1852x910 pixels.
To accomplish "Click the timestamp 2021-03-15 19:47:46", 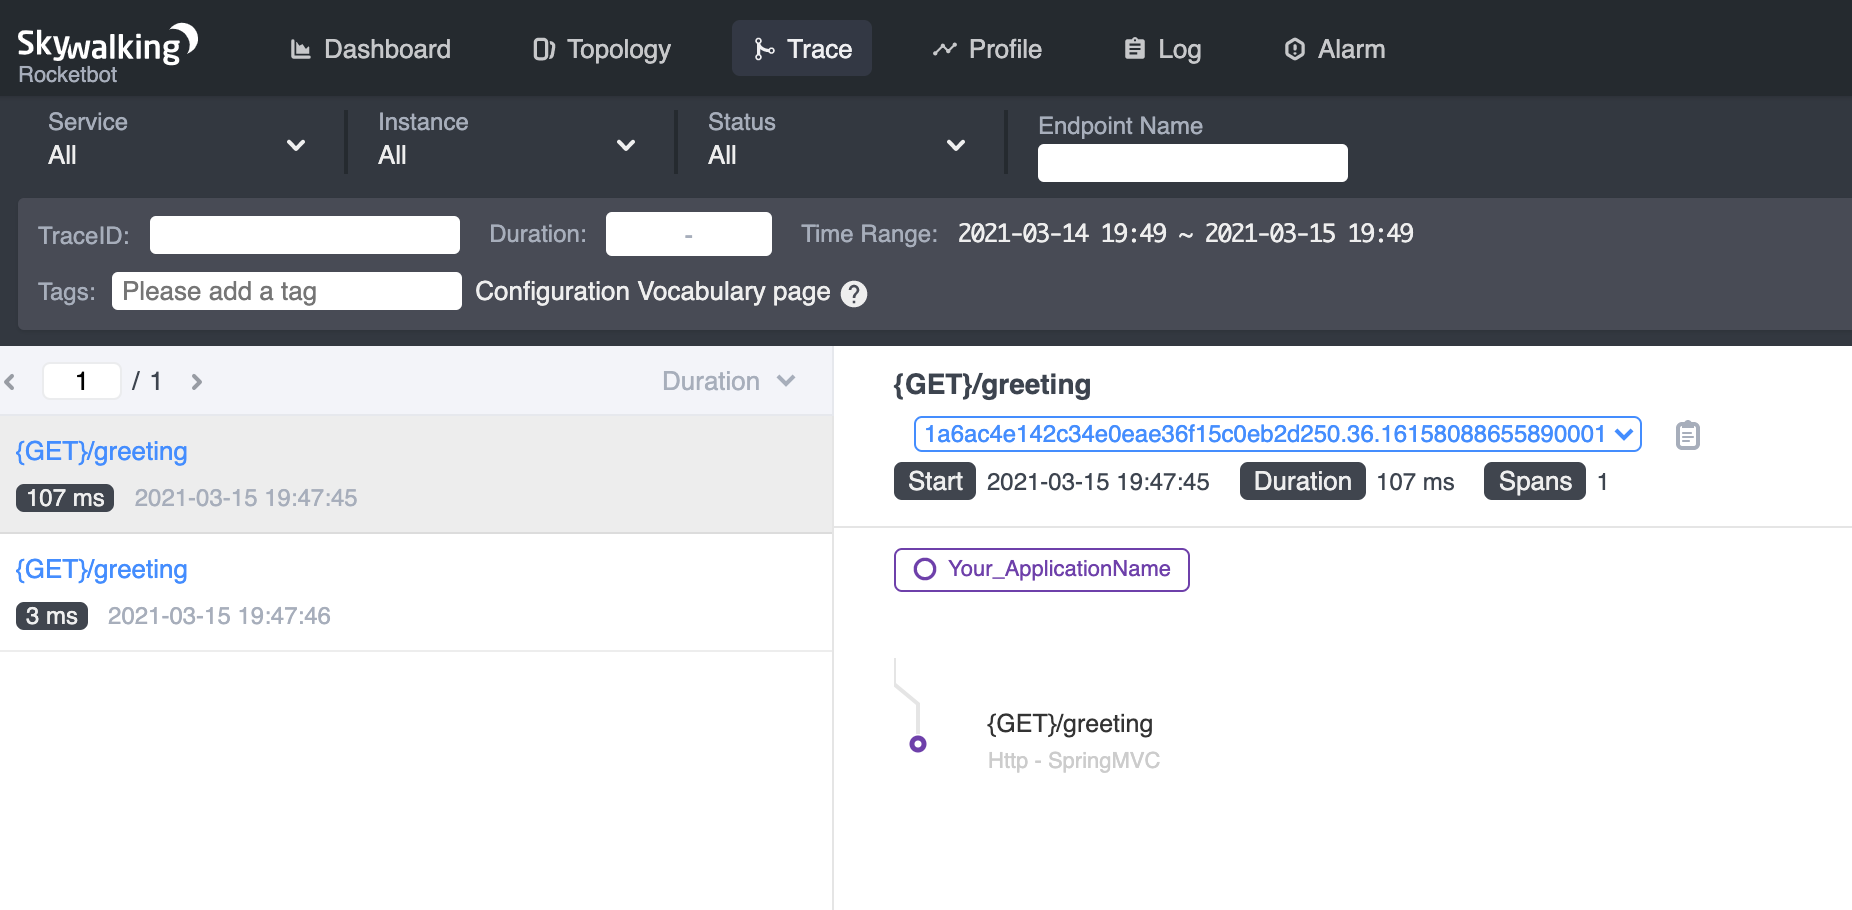I will coord(219,616).
